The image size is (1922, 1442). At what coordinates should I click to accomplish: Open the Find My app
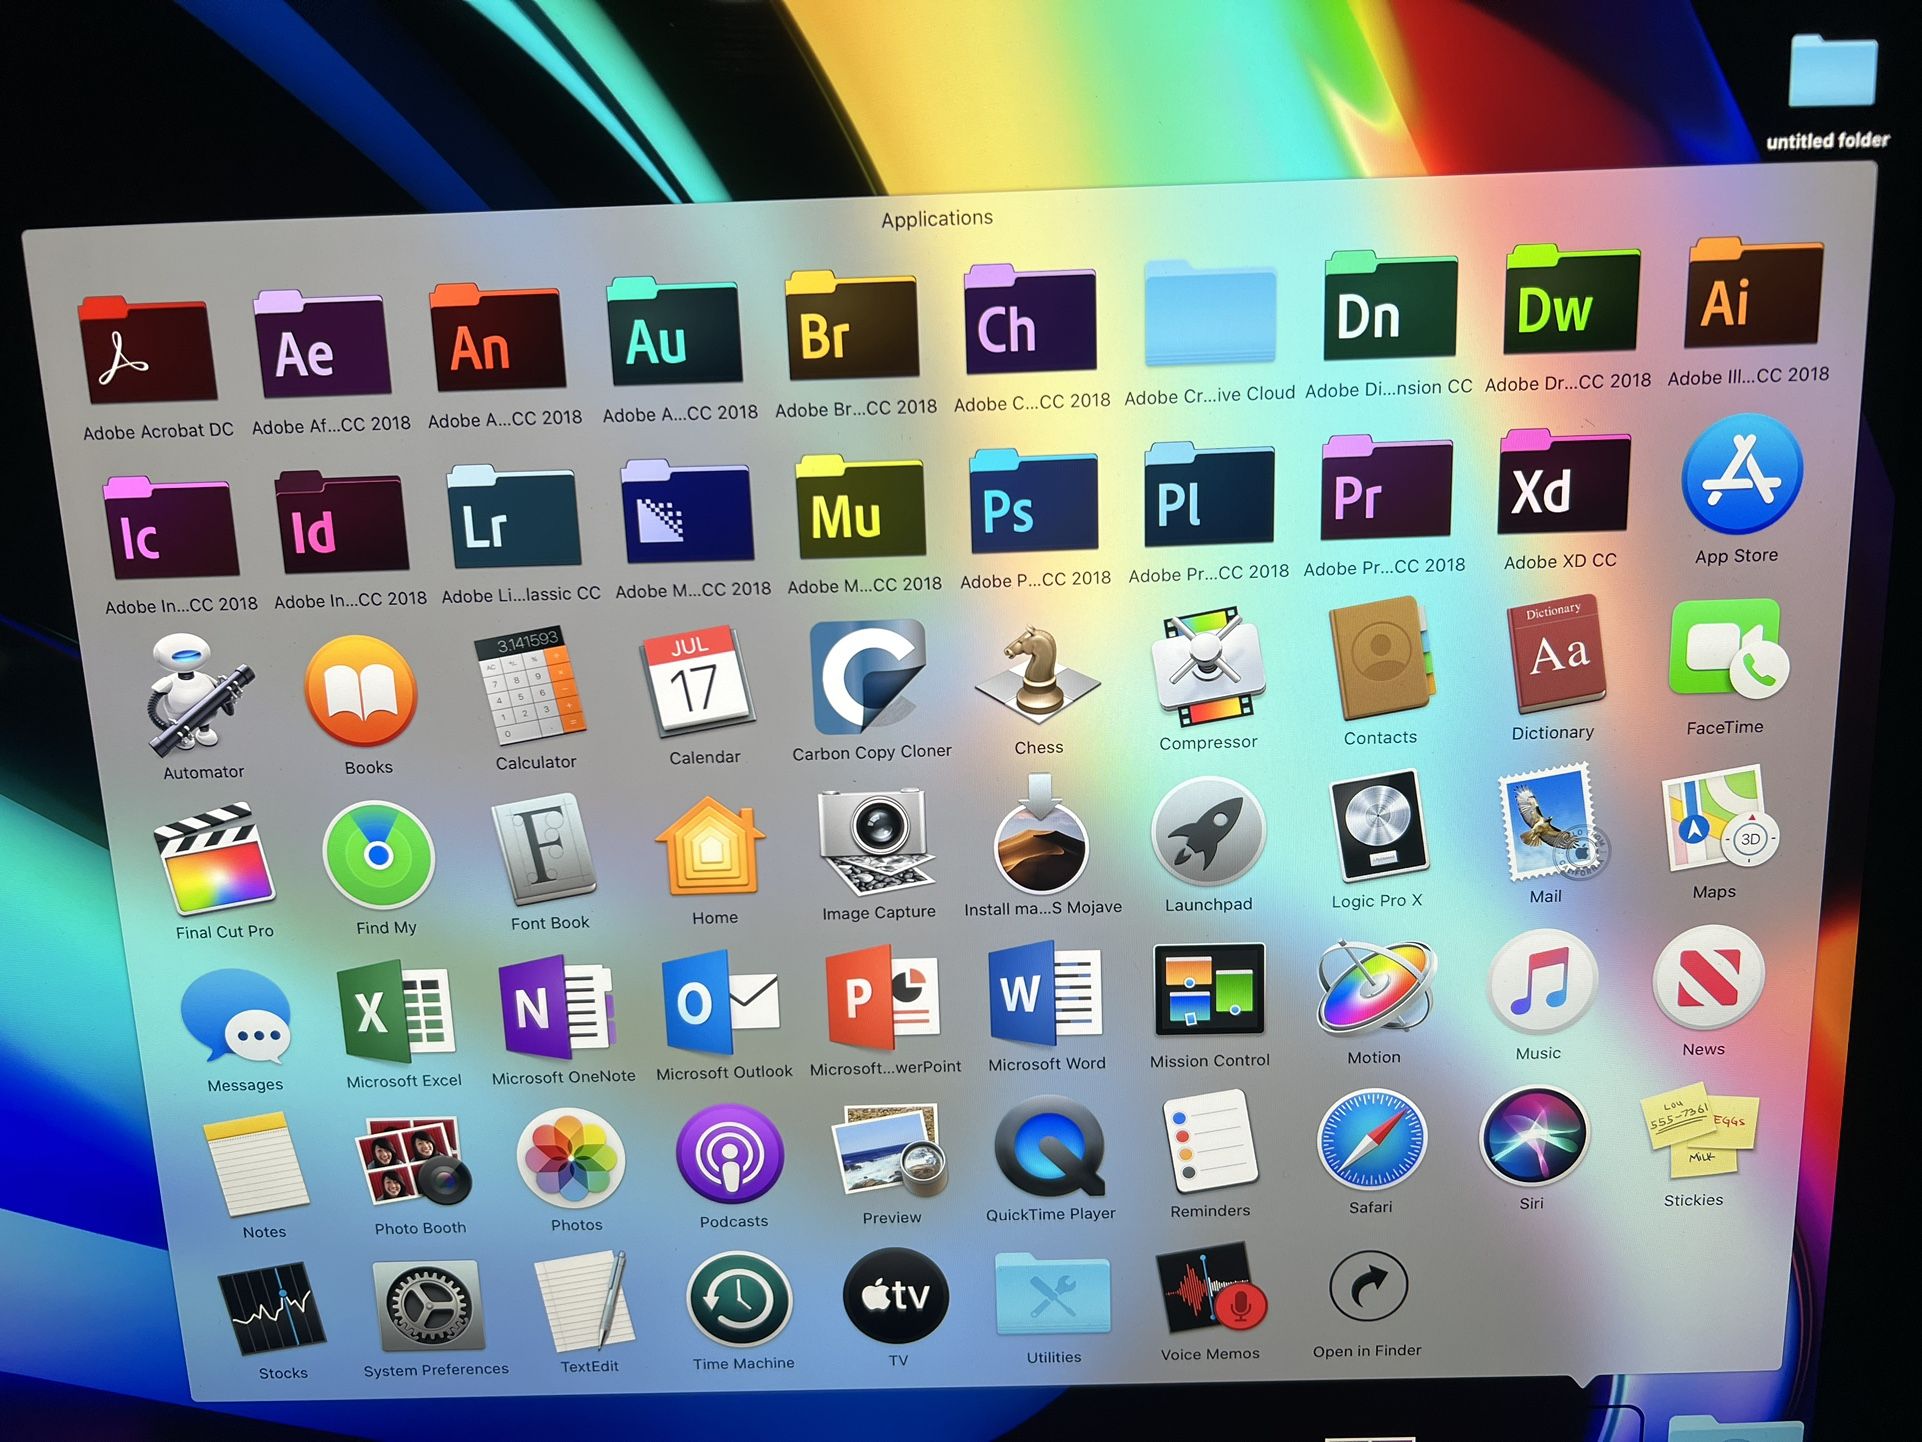pos(378,855)
